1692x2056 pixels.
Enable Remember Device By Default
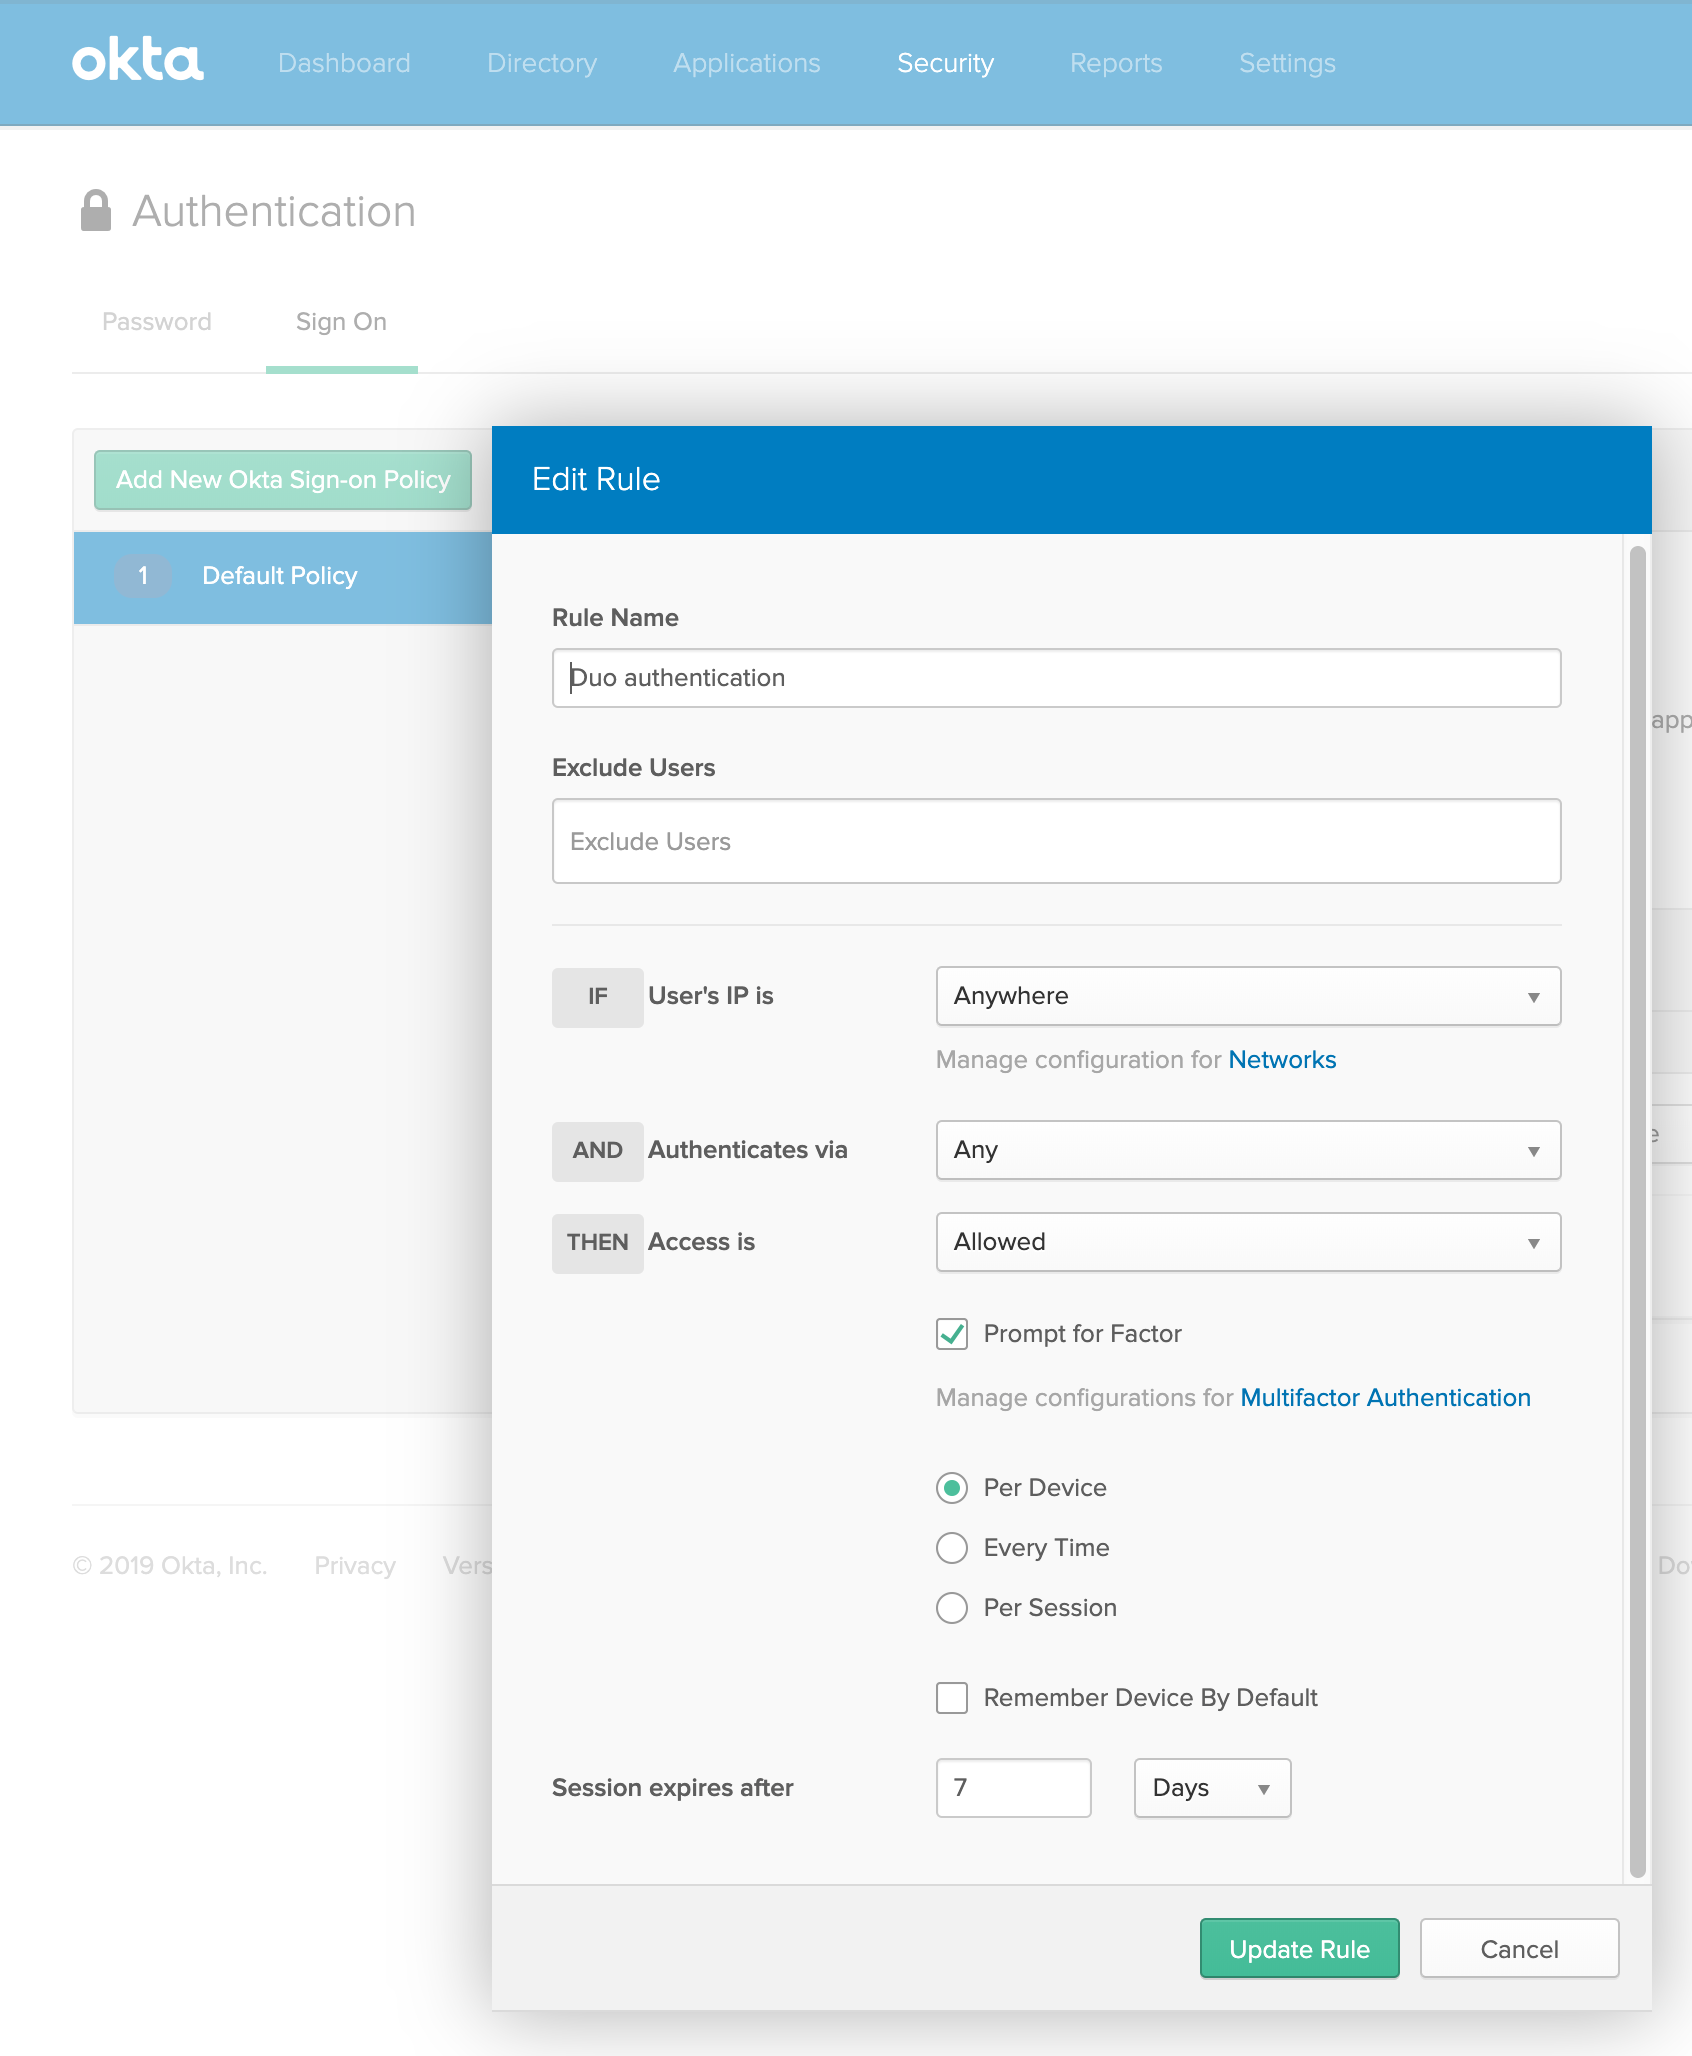951,1697
